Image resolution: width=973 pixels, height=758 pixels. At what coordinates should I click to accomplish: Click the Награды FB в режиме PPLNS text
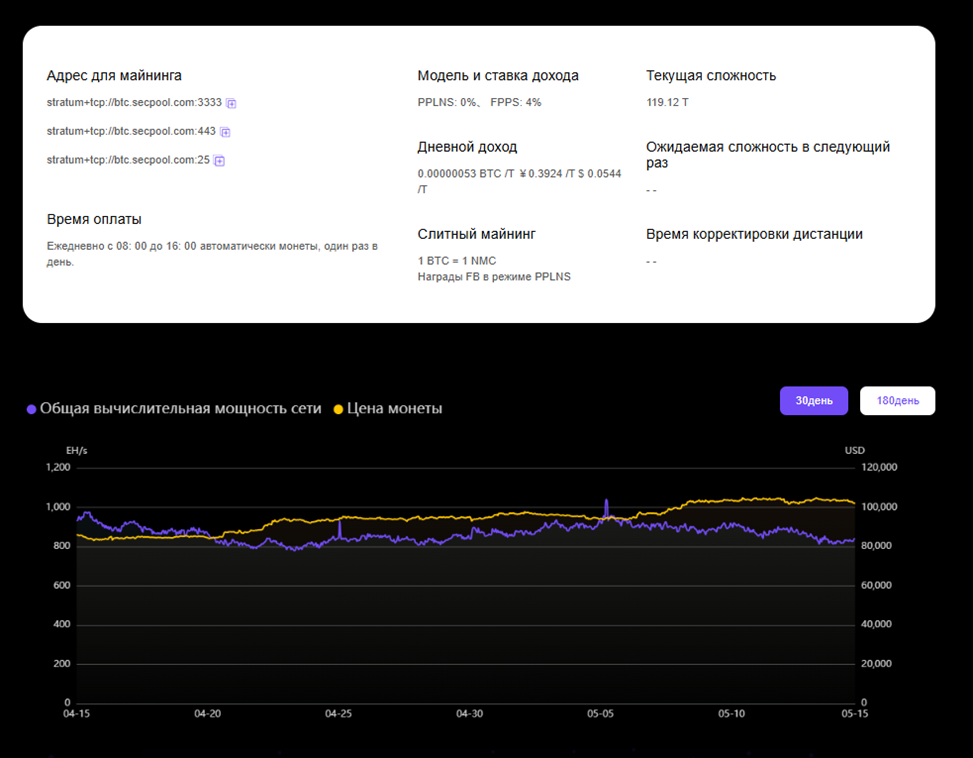(x=494, y=277)
